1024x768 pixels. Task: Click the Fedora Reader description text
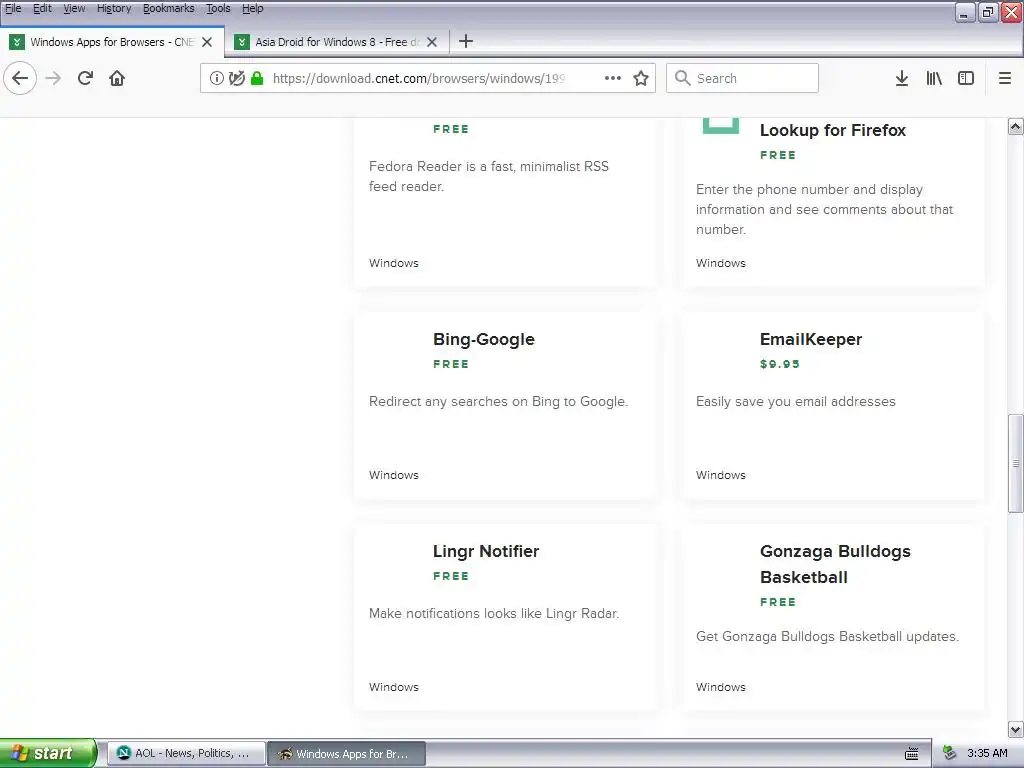(488, 176)
